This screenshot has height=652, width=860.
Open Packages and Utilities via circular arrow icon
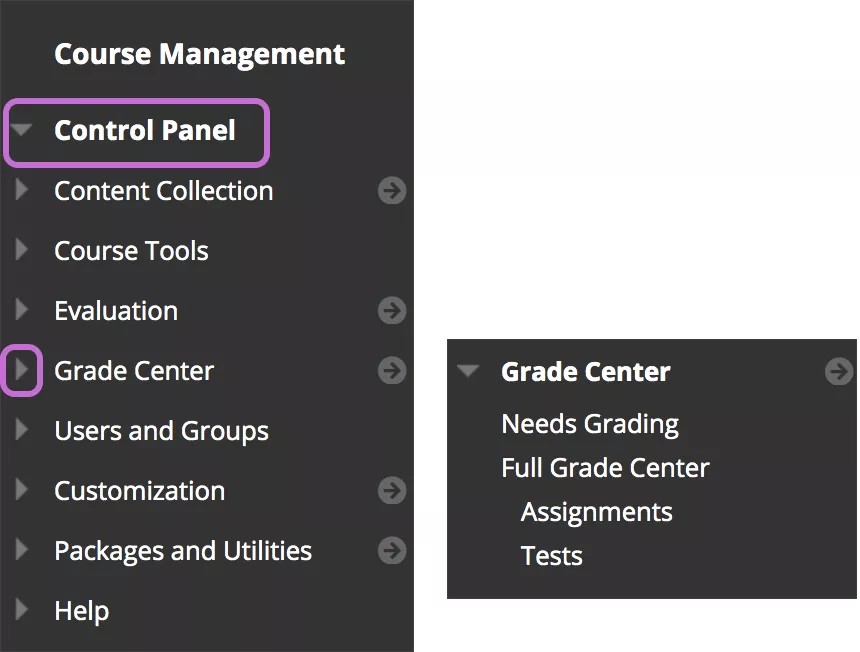392,550
